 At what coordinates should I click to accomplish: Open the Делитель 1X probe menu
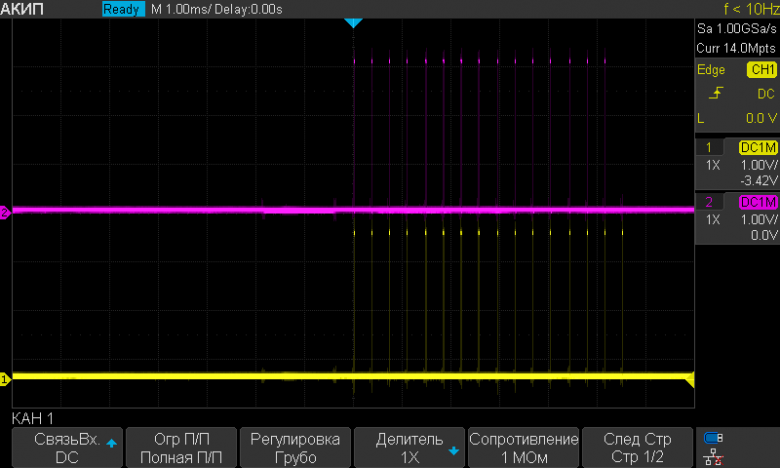[x=409, y=448]
